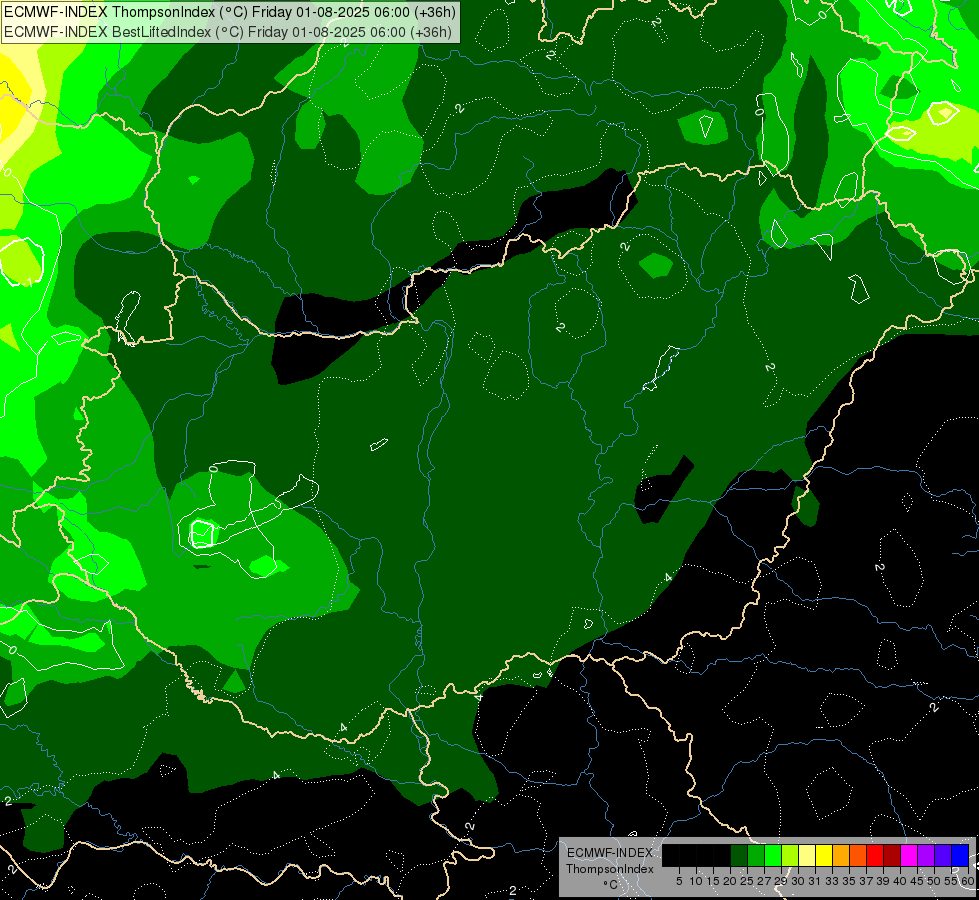Image resolution: width=979 pixels, height=900 pixels.
Task: Select the lime 29-30 legend swatch
Action: [x=790, y=855]
